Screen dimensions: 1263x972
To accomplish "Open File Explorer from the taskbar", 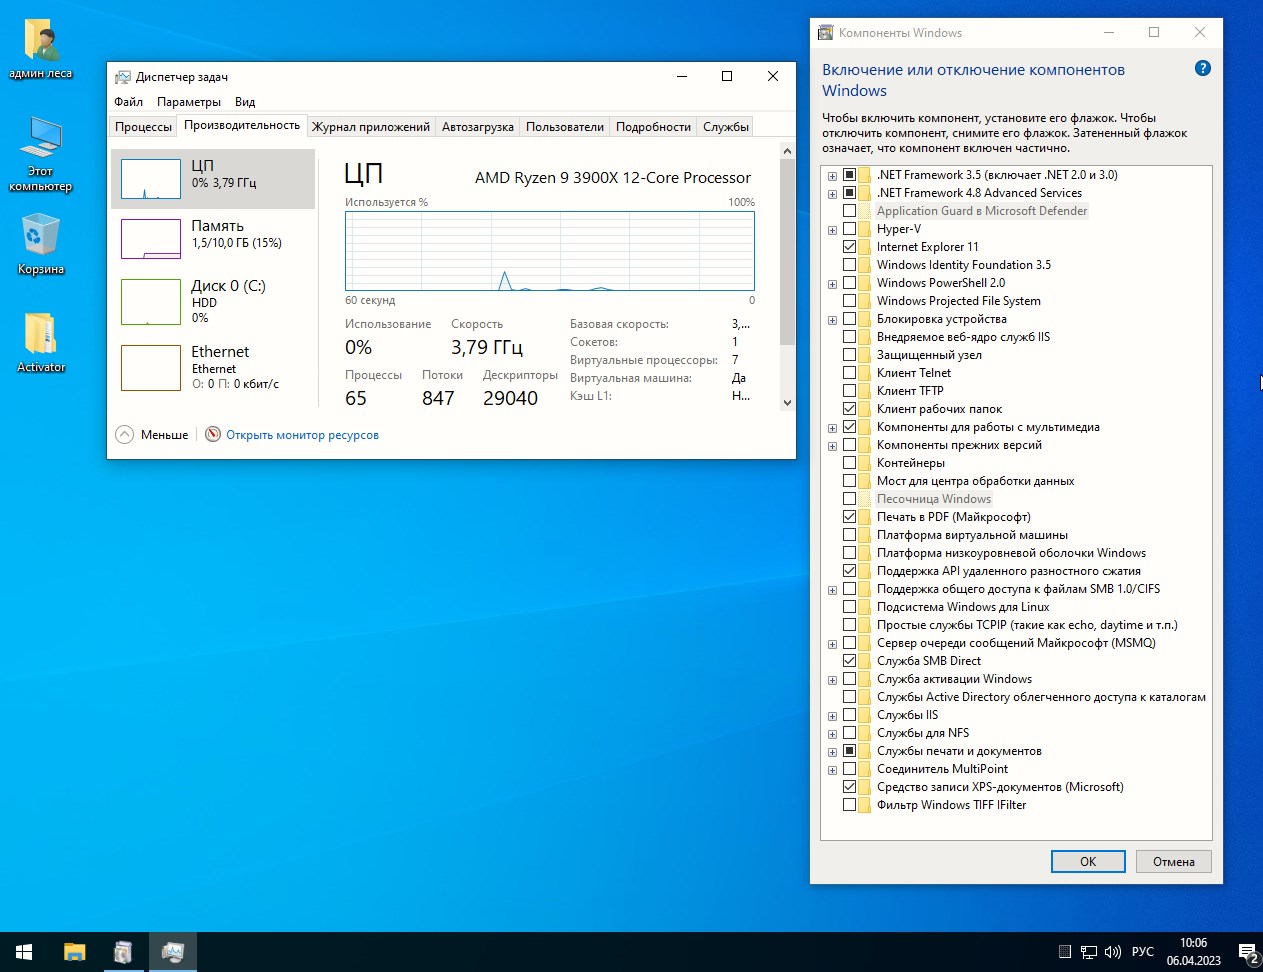I will [74, 952].
